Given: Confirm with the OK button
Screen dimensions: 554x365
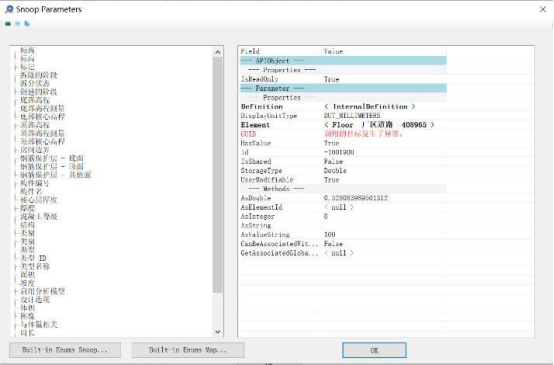Looking at the screenshot, I should pos(374,350).
